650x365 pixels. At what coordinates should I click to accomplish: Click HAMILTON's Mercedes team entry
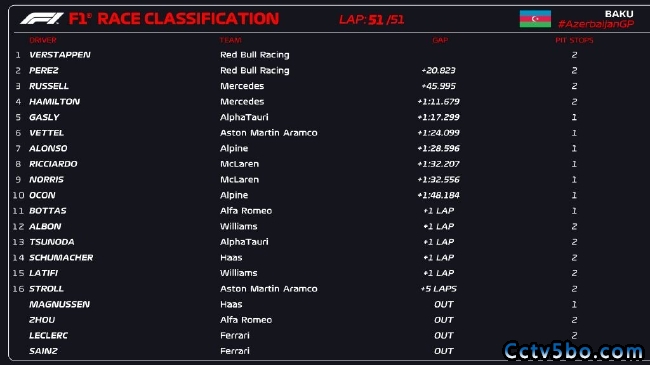(242, 102)
